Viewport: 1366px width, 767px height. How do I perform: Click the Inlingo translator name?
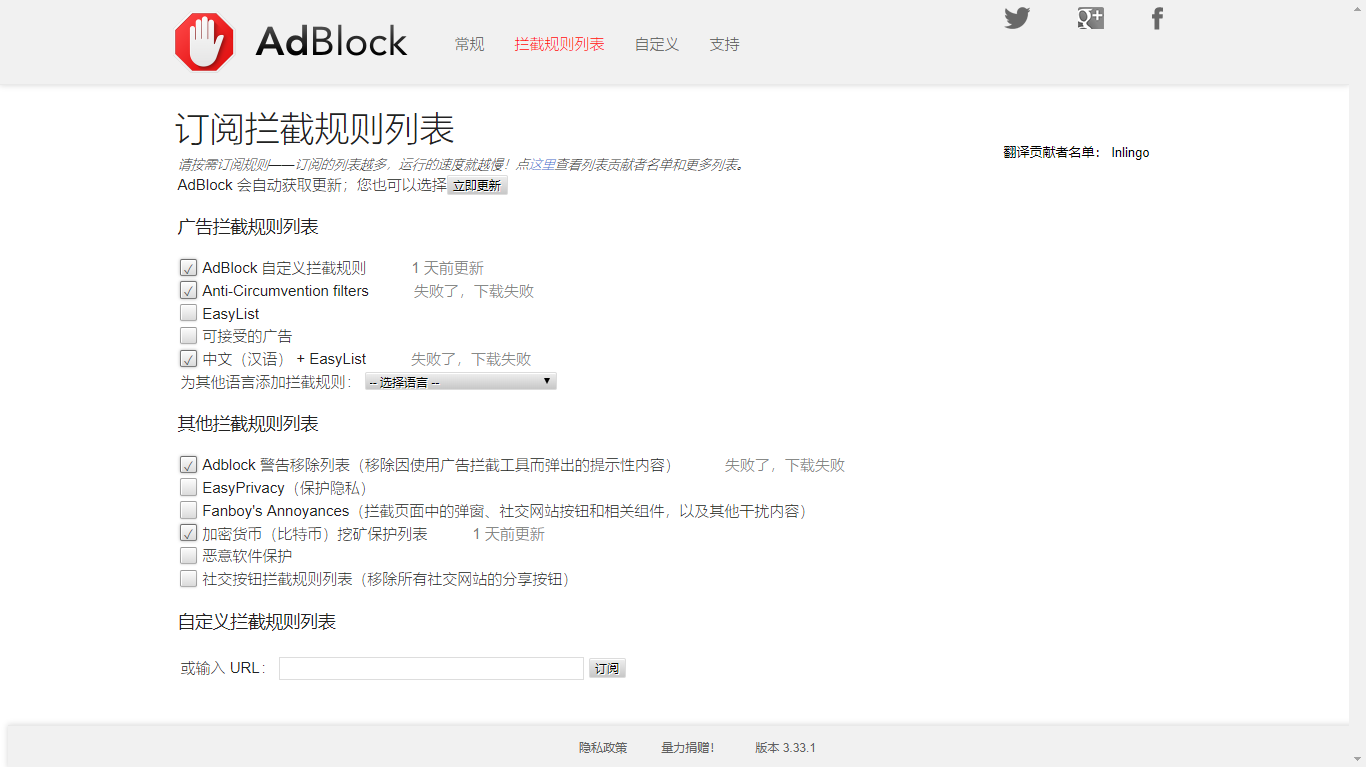[x=1130, y=153]
